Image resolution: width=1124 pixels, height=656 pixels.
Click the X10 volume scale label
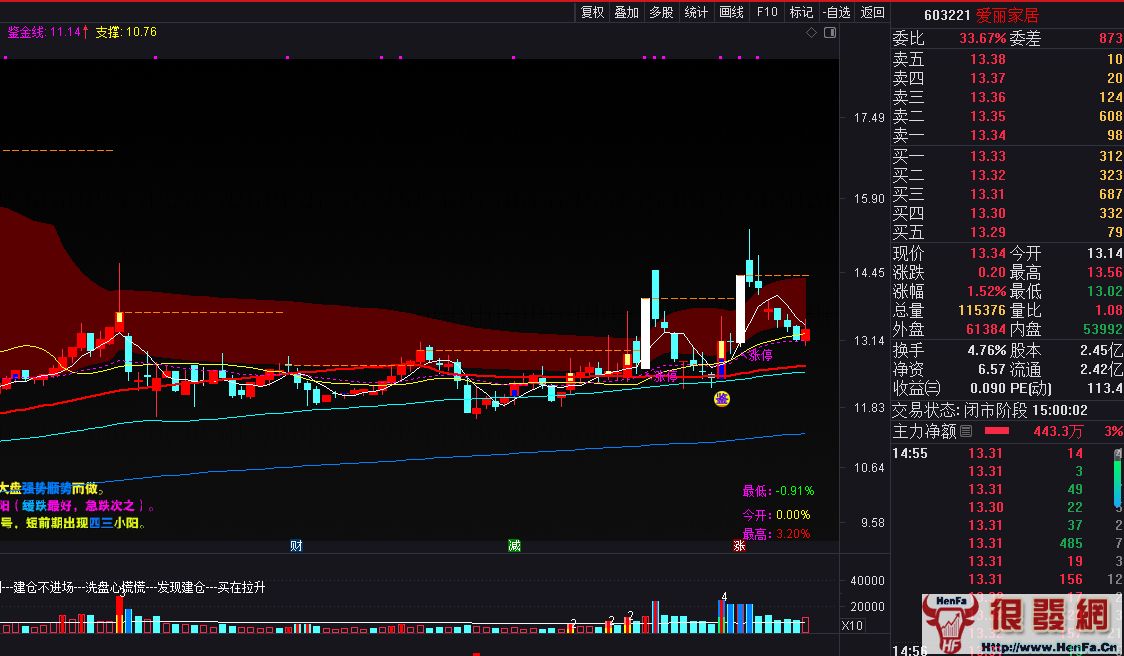[x=853, y=626]
